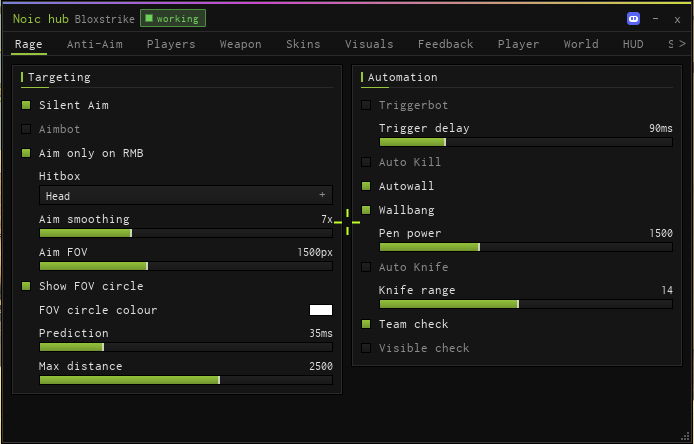Viewport: 694px width, 444px height.
Task: Enable the Auto Knife checkbox
Action: pyautogui.click(x=366, y=267)
